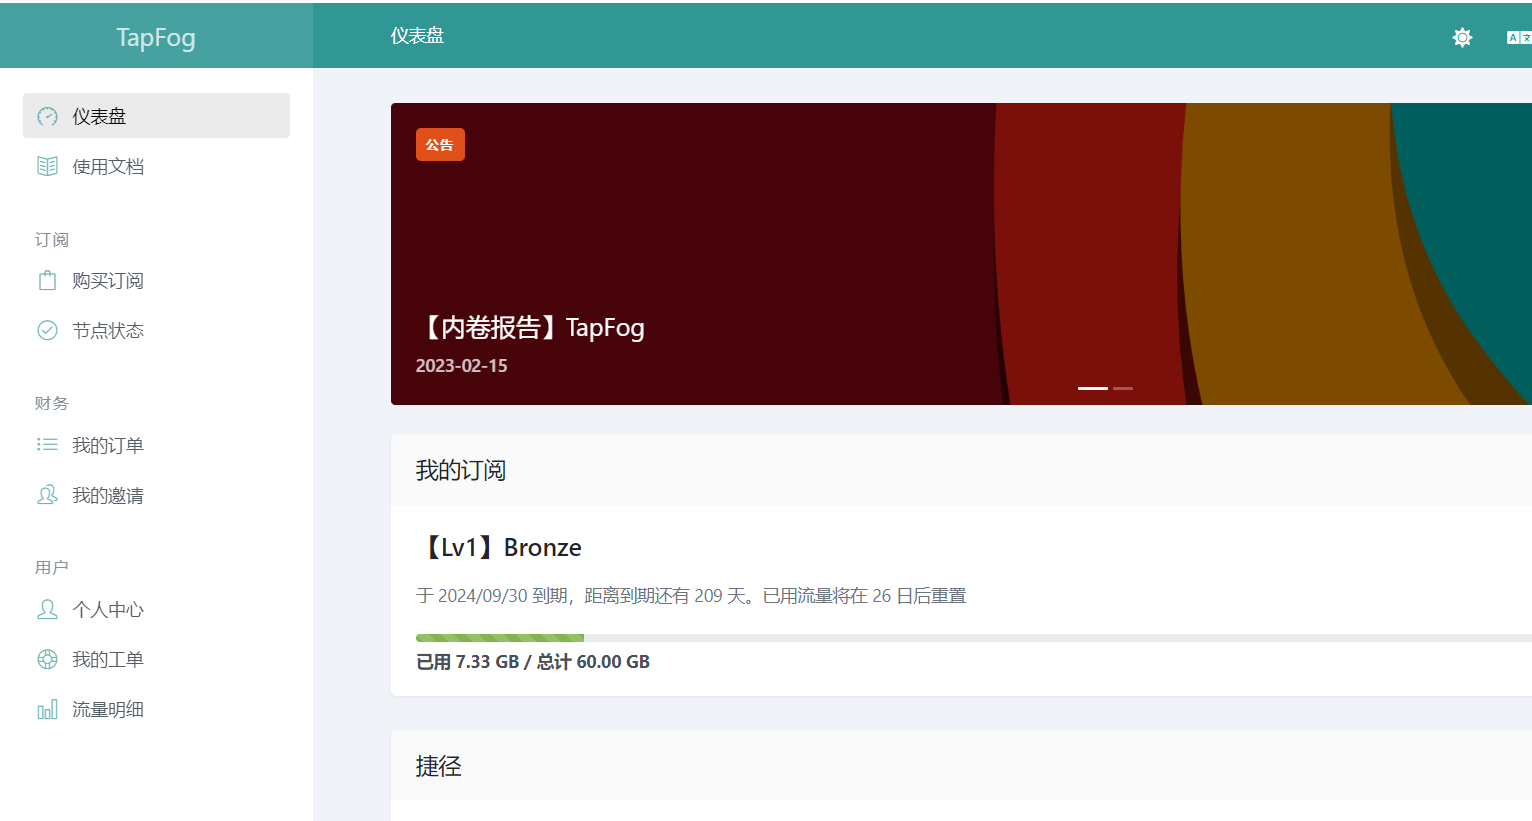Screen dimensions: 1532x821
Task: Open the 【内卷报告】TapFog announcement
Action: point(531,327)
